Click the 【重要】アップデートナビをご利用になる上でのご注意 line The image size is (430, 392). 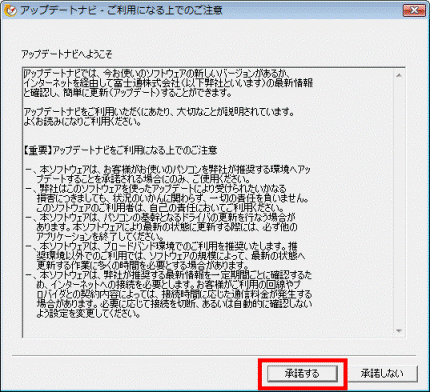120,150
